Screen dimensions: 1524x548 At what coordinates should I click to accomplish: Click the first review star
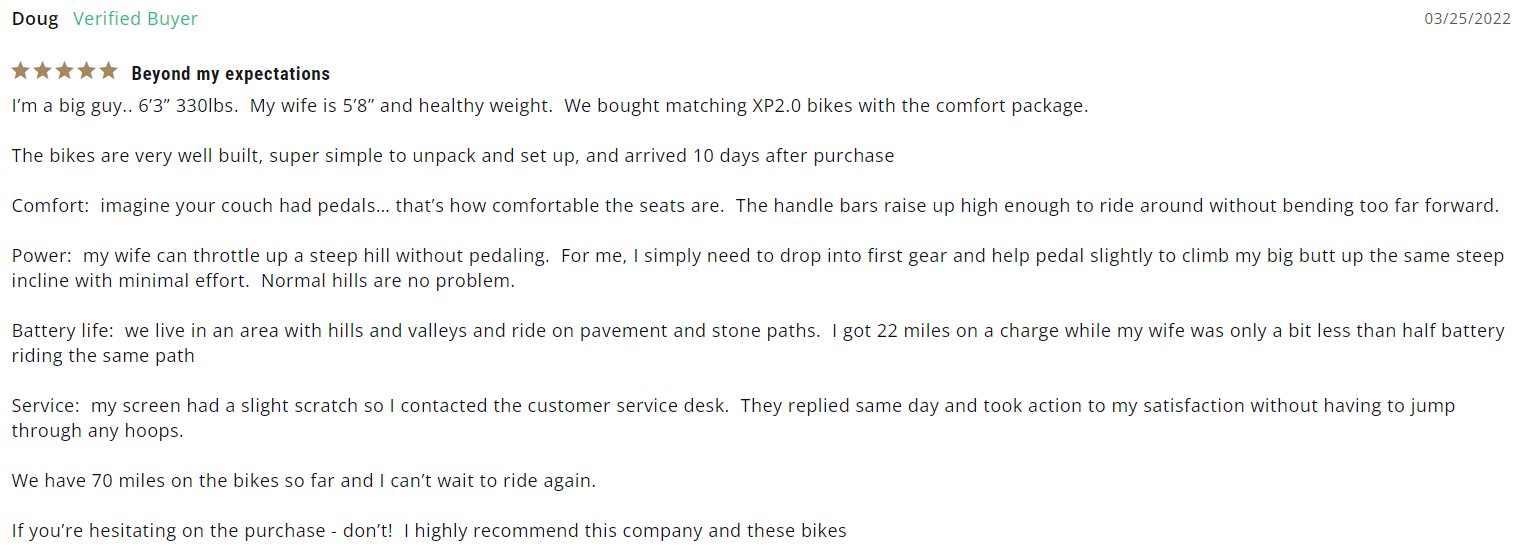[21, 71]
